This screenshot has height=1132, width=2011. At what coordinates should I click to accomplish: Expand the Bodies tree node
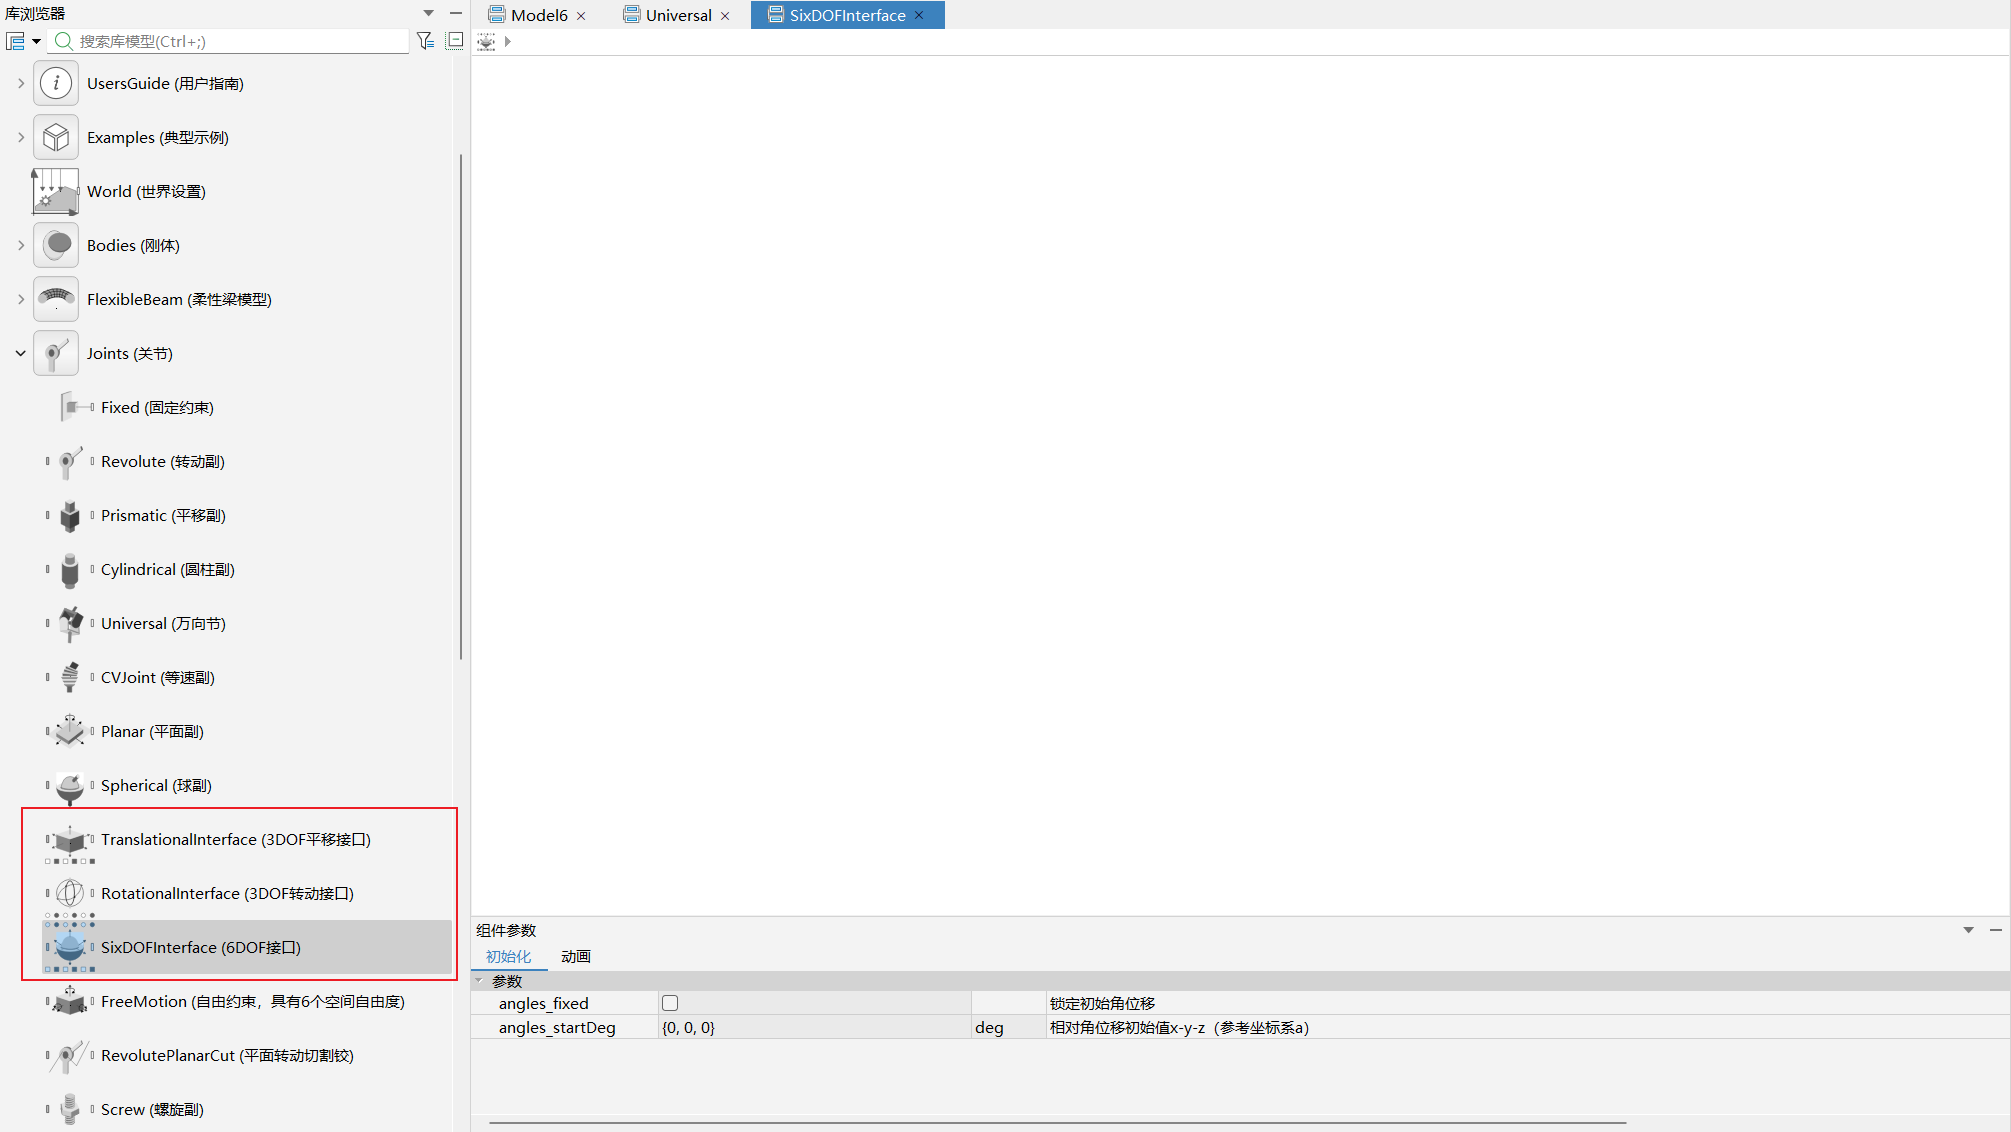[x=20, y=245]
